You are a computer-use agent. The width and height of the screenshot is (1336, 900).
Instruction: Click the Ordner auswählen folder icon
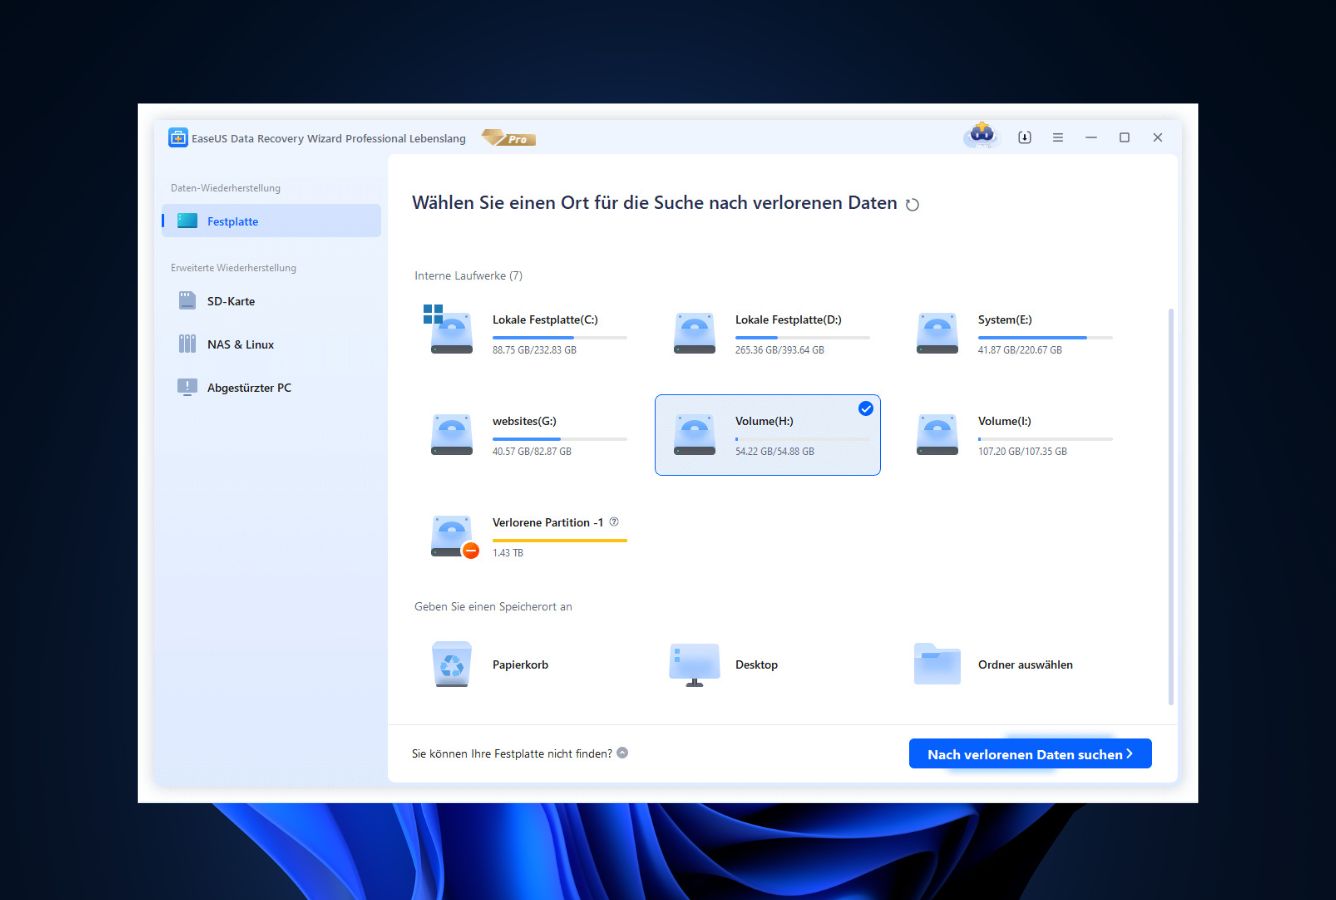click(937, 664)
